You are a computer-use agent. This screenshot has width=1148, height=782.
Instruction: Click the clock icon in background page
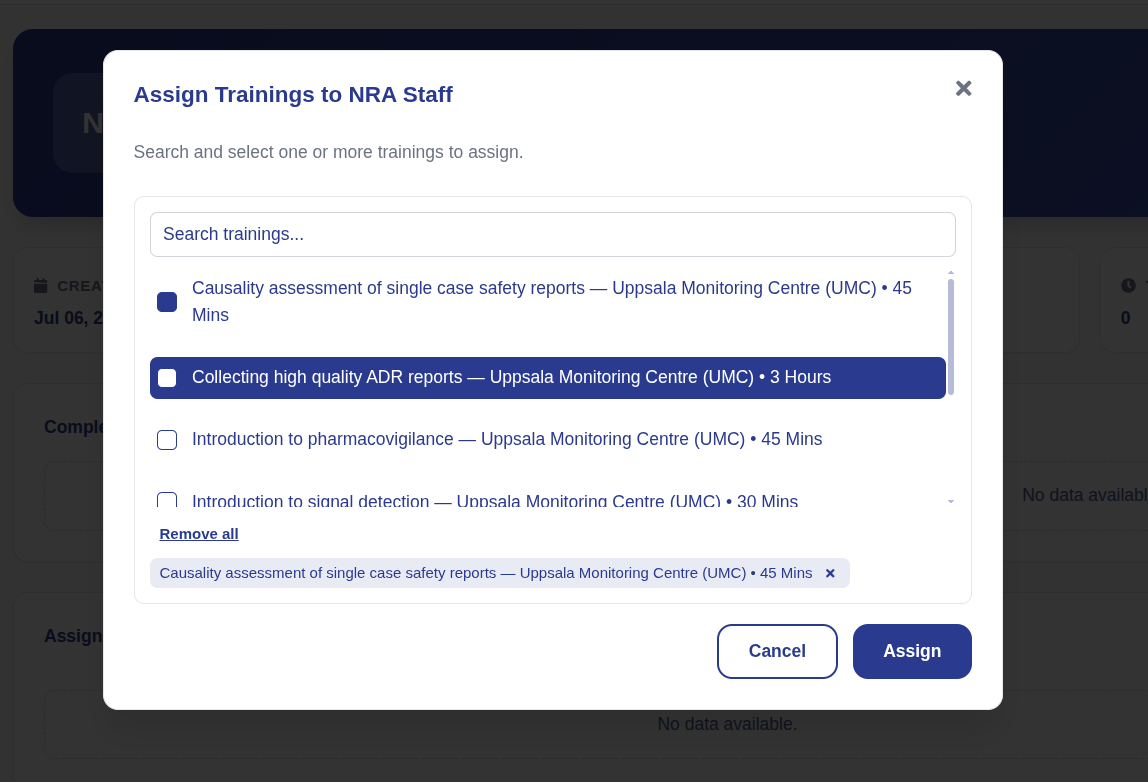click(1128, 286)
